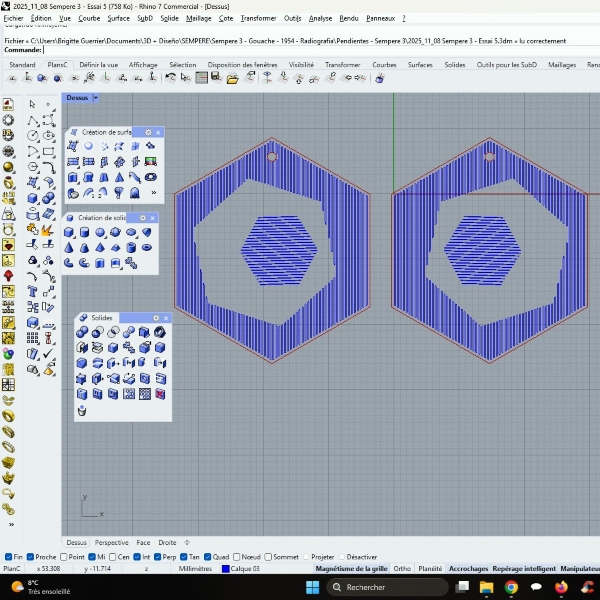
Task: Click the blue Calque 03 layer color swatch
Action: coord(225,568)
